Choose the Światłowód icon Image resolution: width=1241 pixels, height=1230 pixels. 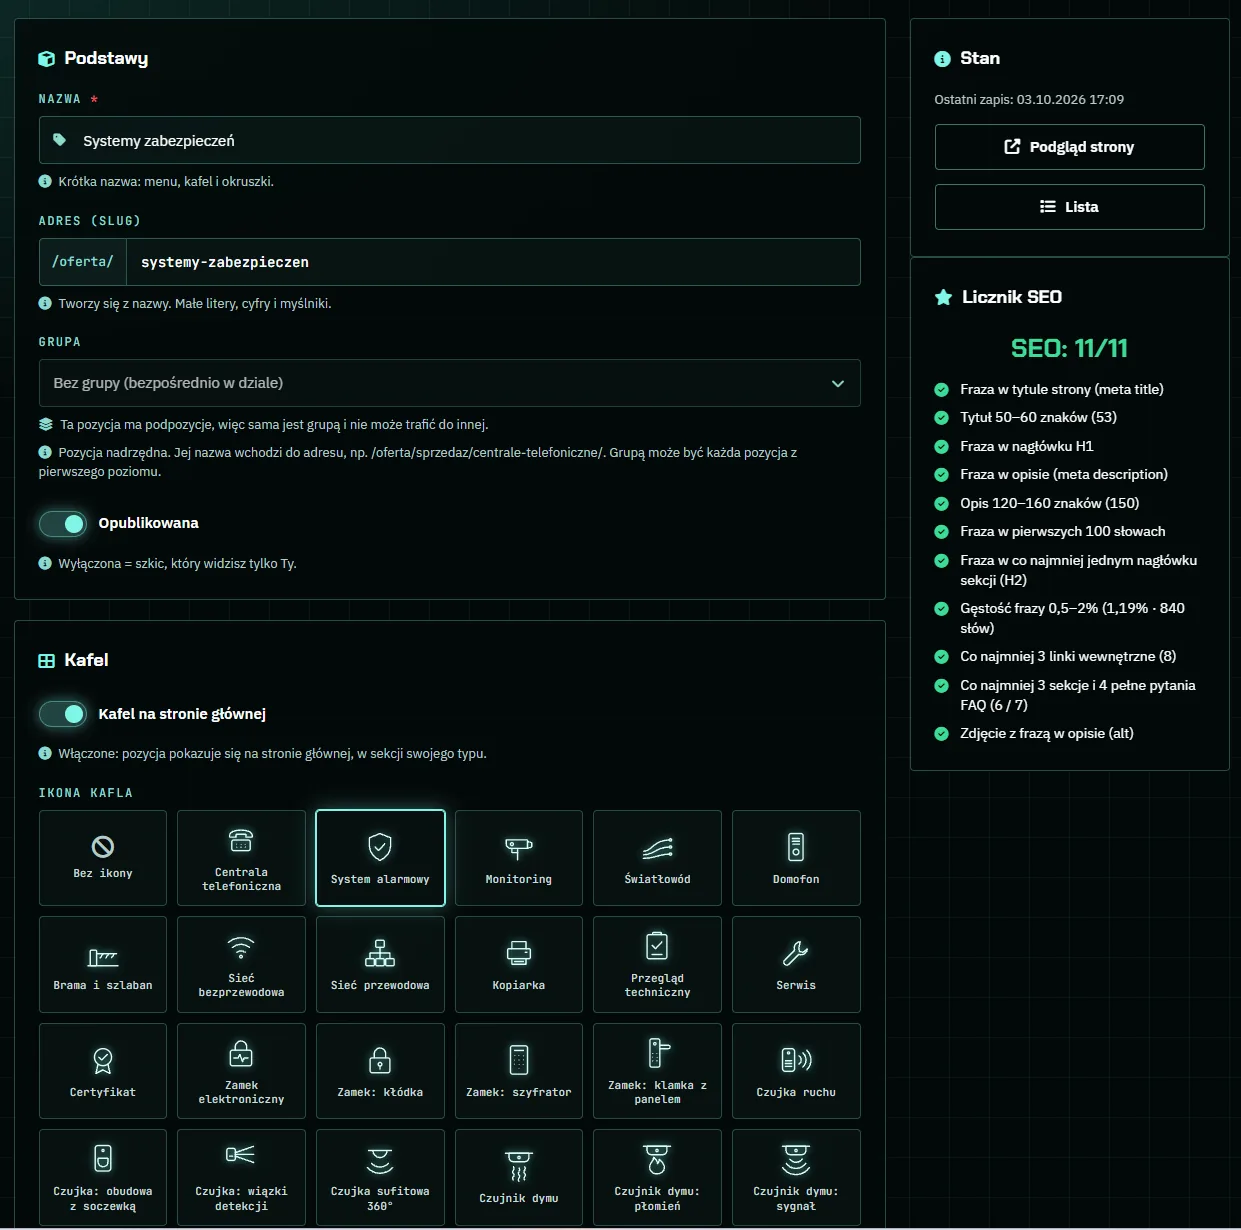(x=657, y=858)
